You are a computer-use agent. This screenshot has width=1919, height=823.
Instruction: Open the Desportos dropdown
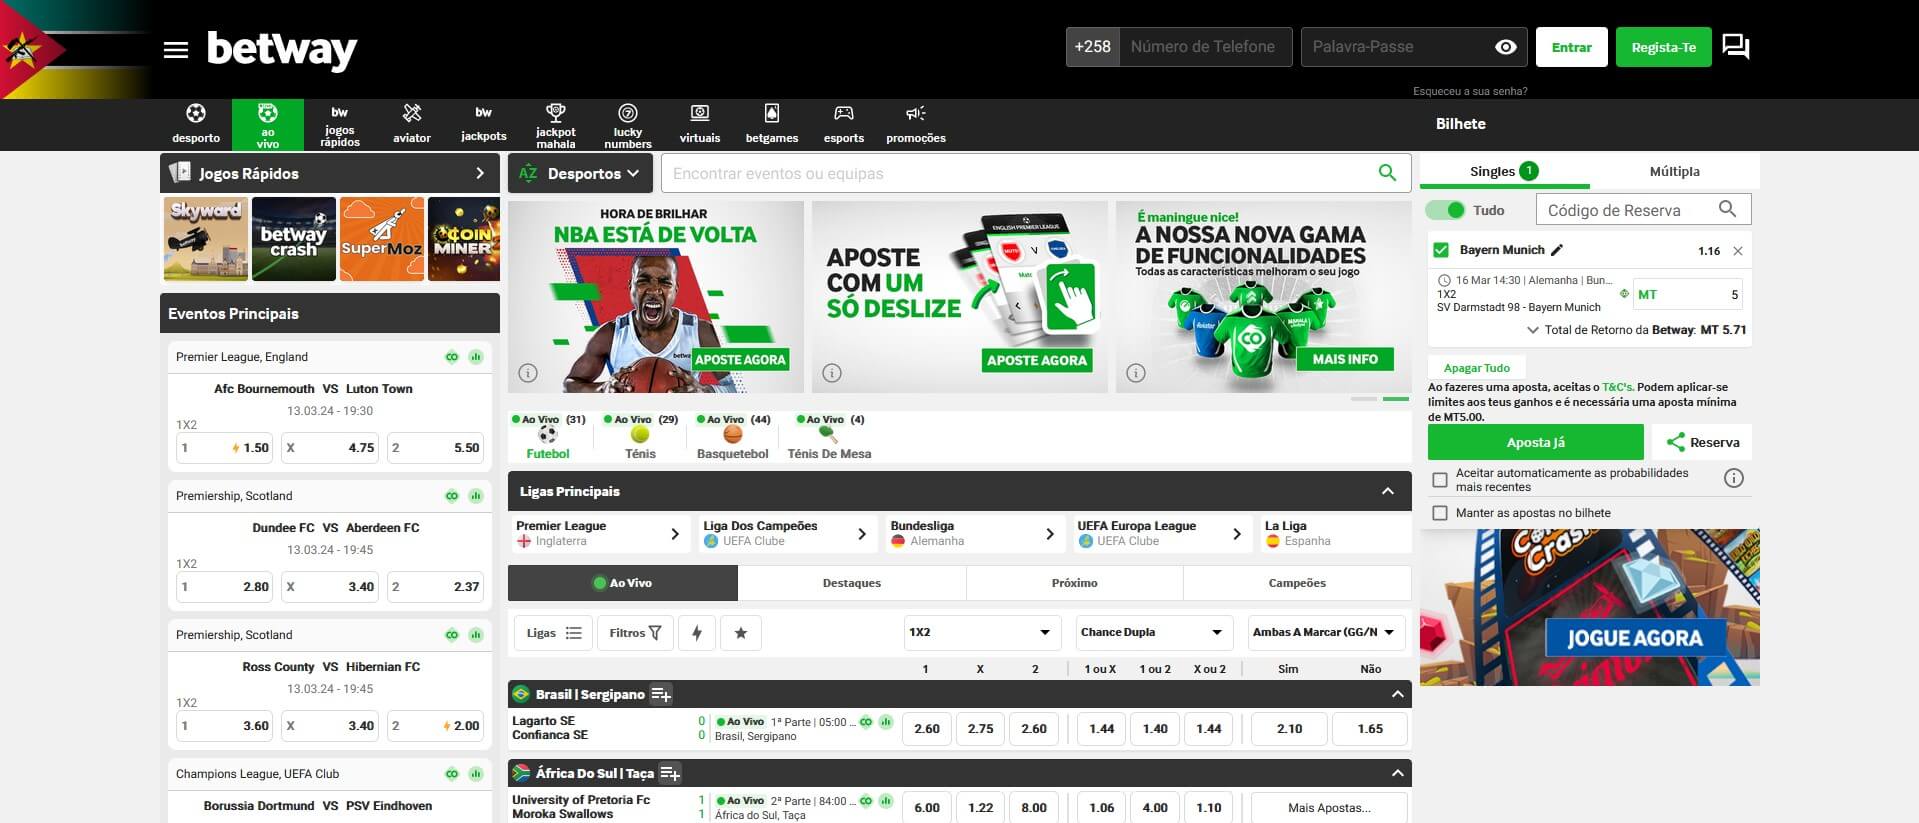click(x=581, y=173)
